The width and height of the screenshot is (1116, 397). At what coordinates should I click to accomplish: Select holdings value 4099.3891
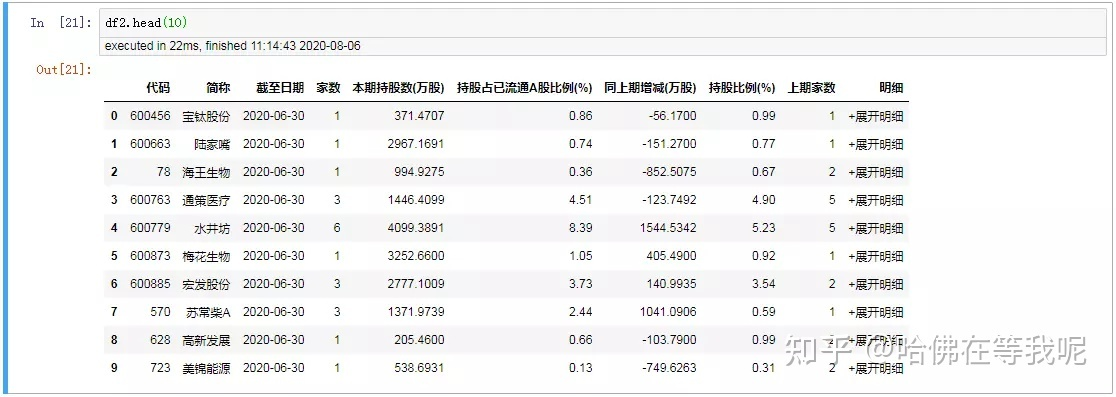416,228
